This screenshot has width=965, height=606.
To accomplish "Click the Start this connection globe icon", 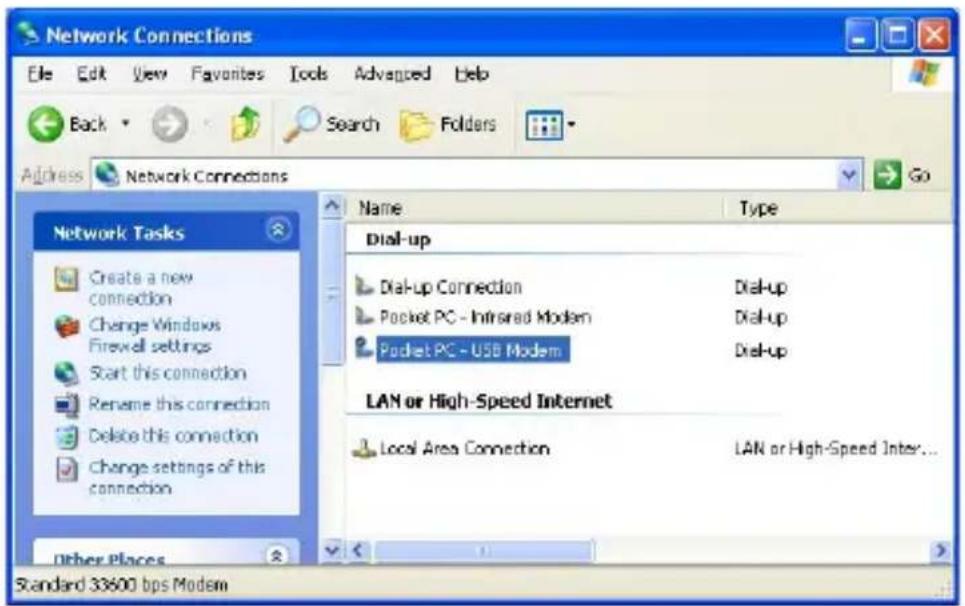I will [66, 373].
